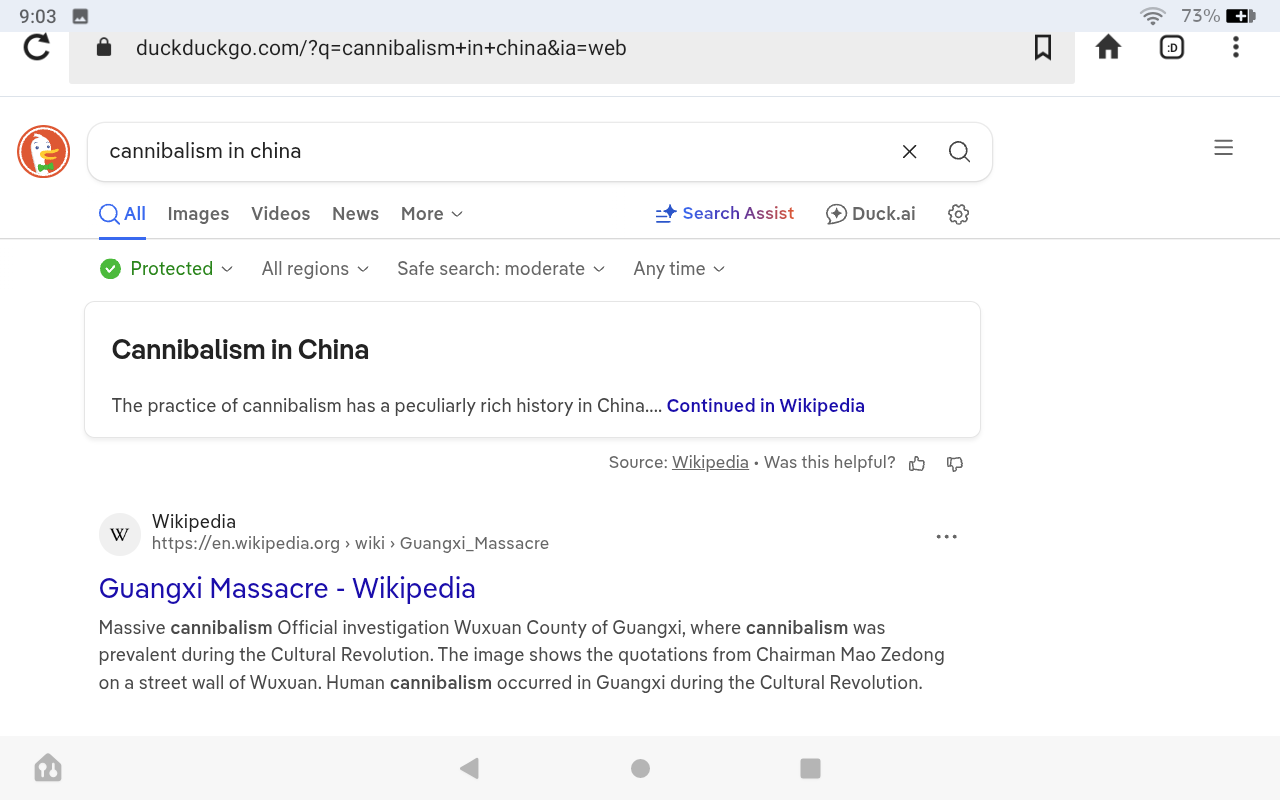Click the DuckDuckGo duck logo

pyautogui.click(x=43, y=152)
